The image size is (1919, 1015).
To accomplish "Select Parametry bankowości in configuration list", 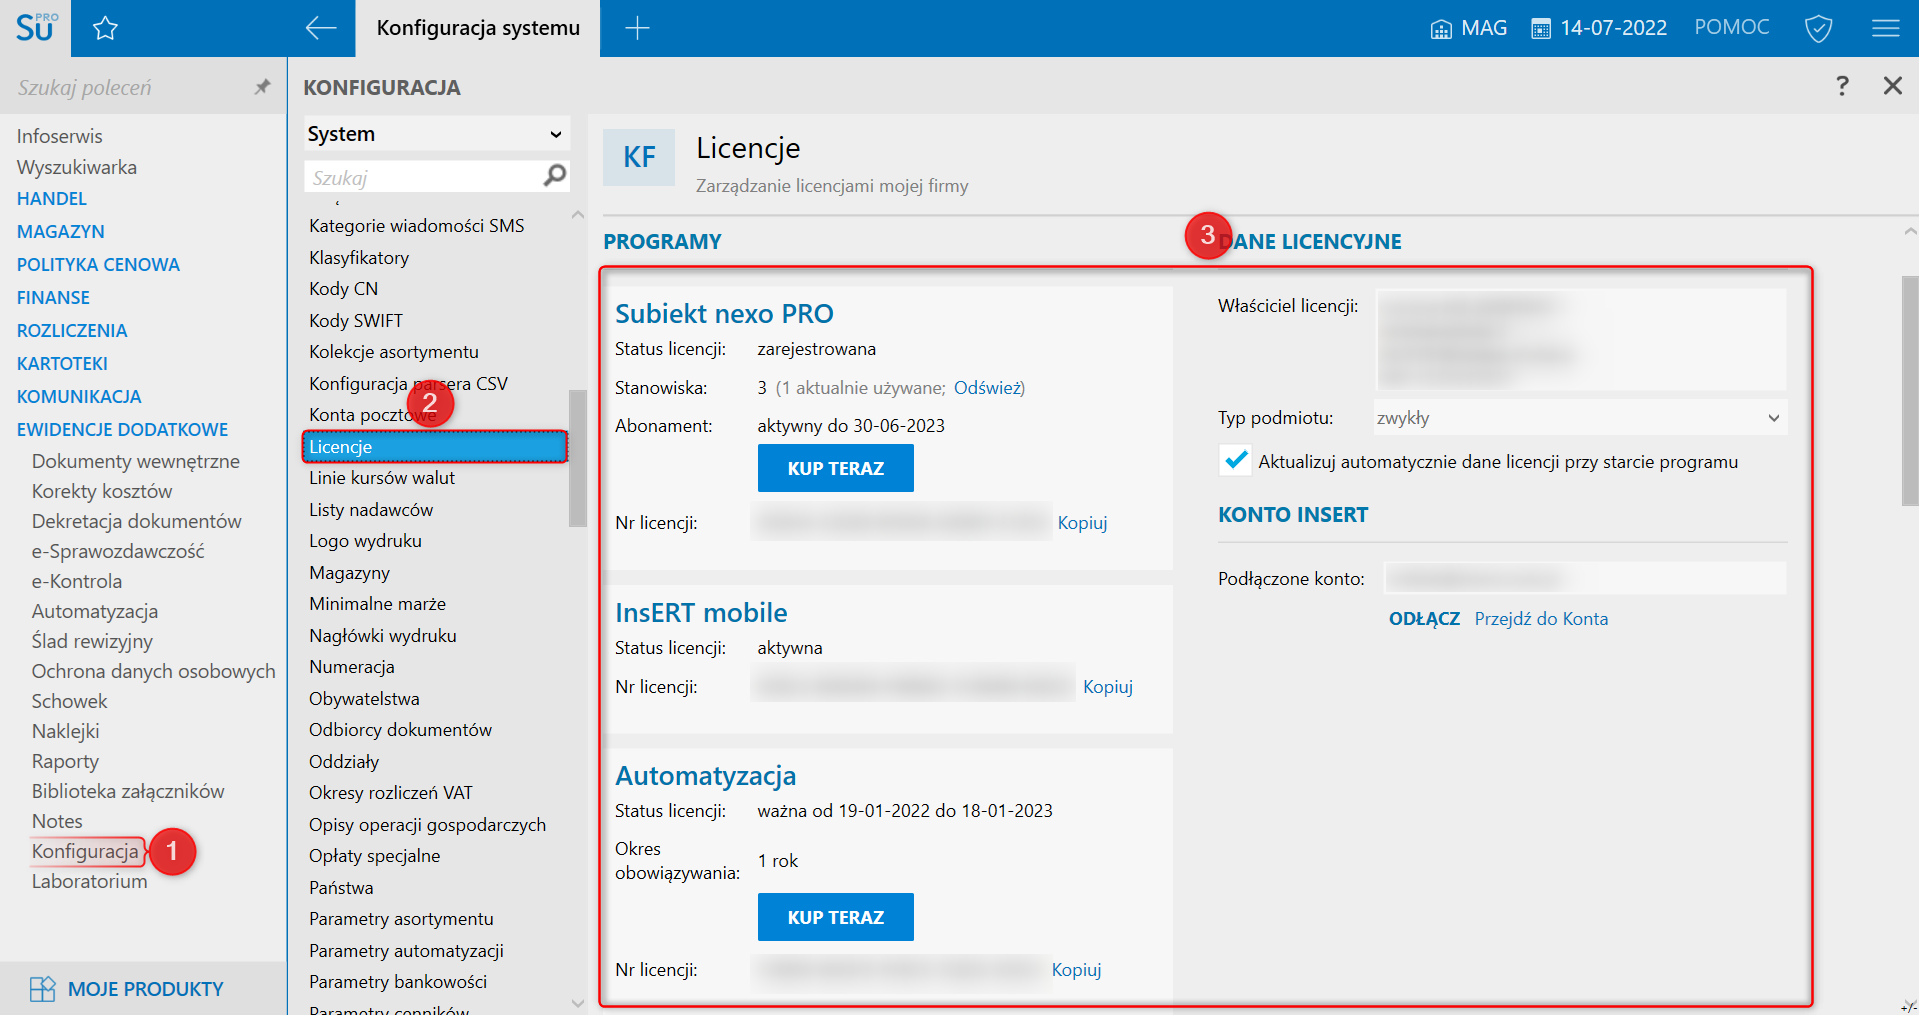I will click(x=398, y=982).
